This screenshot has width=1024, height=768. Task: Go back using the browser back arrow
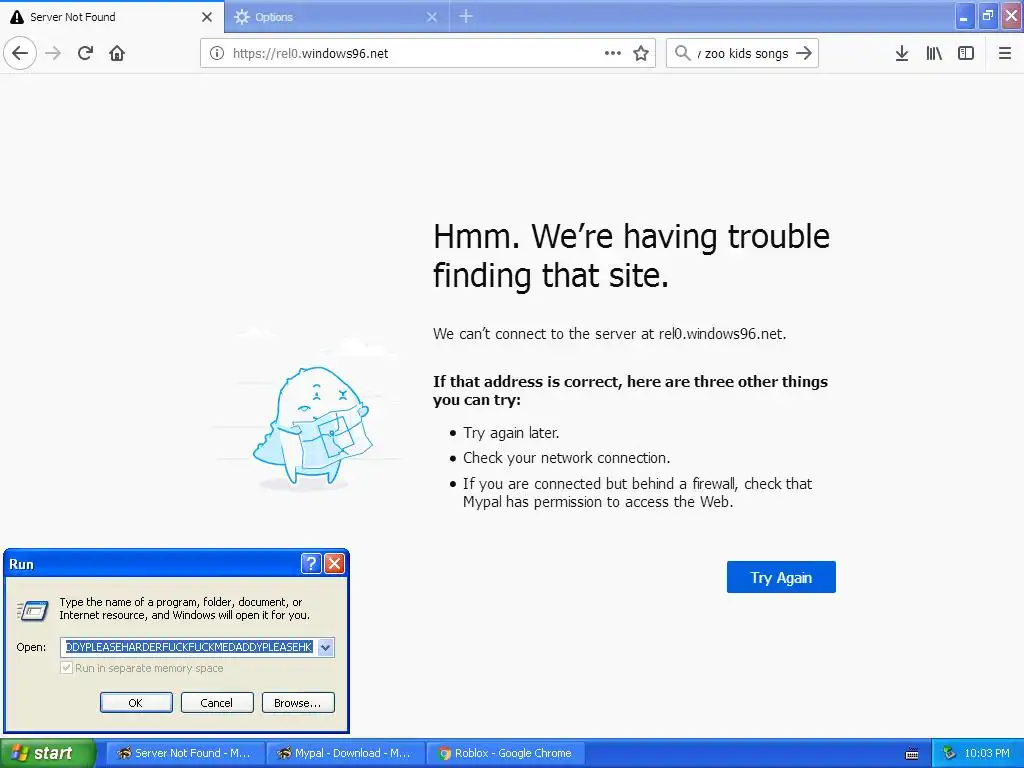coord(20,53)
